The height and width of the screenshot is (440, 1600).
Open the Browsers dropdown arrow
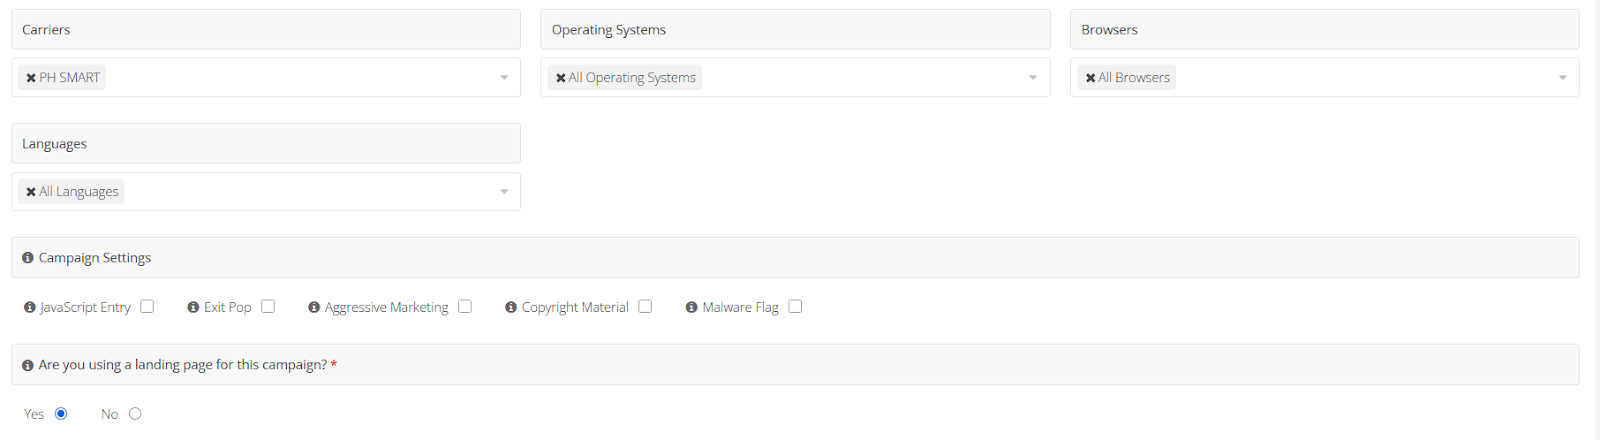[x=1562, y=78]
